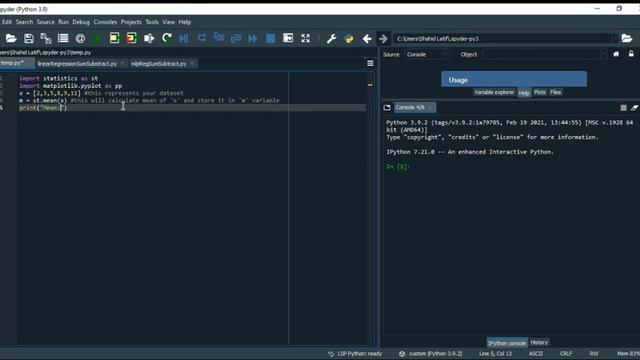The image size is (640, 360).
Task: Open the Tools menu
Action: pyautogui.click(x=152, y=22)
